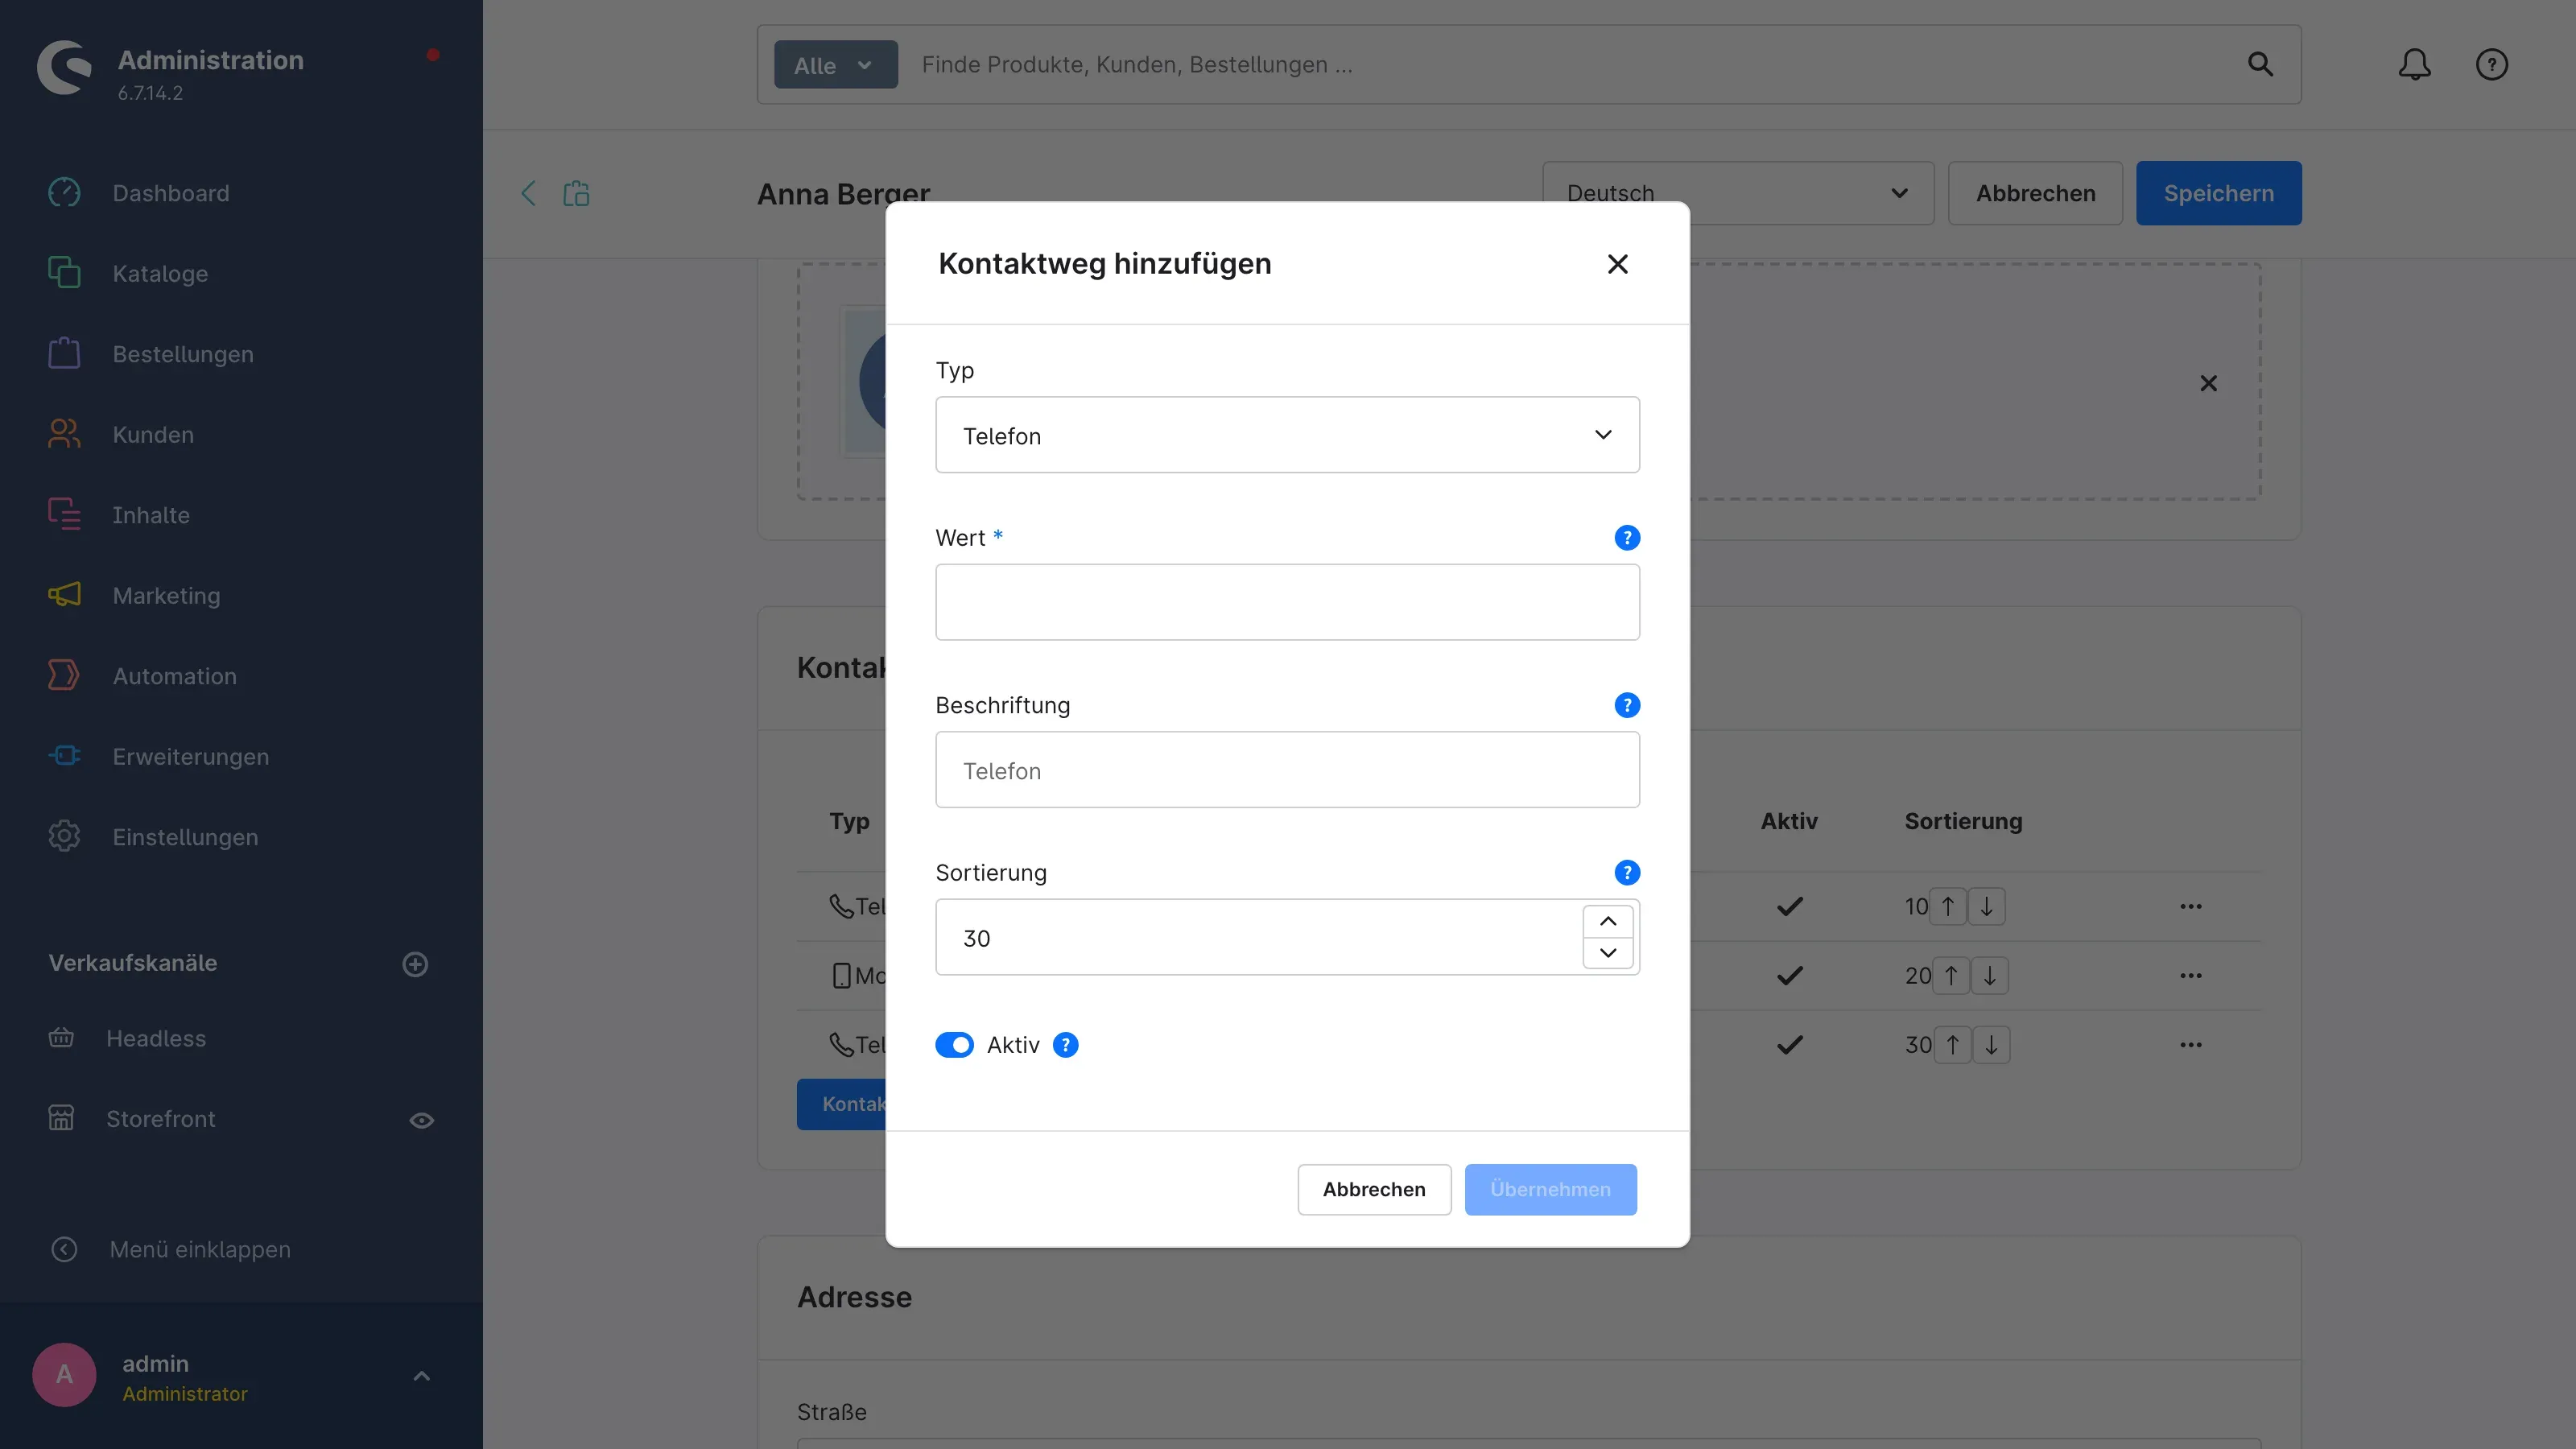2576x1449 pixels.
Task: Open Kataloge in the sidebar
Action: 160,273
